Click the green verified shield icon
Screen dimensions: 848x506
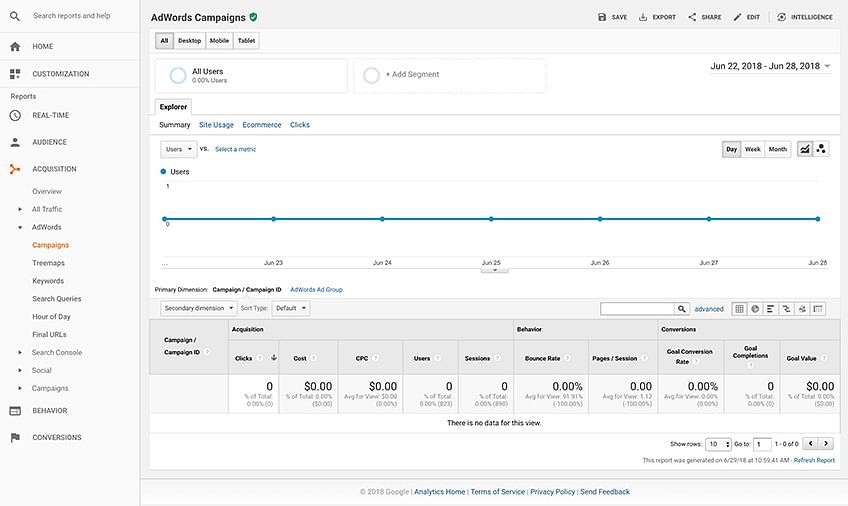(253, 17)
